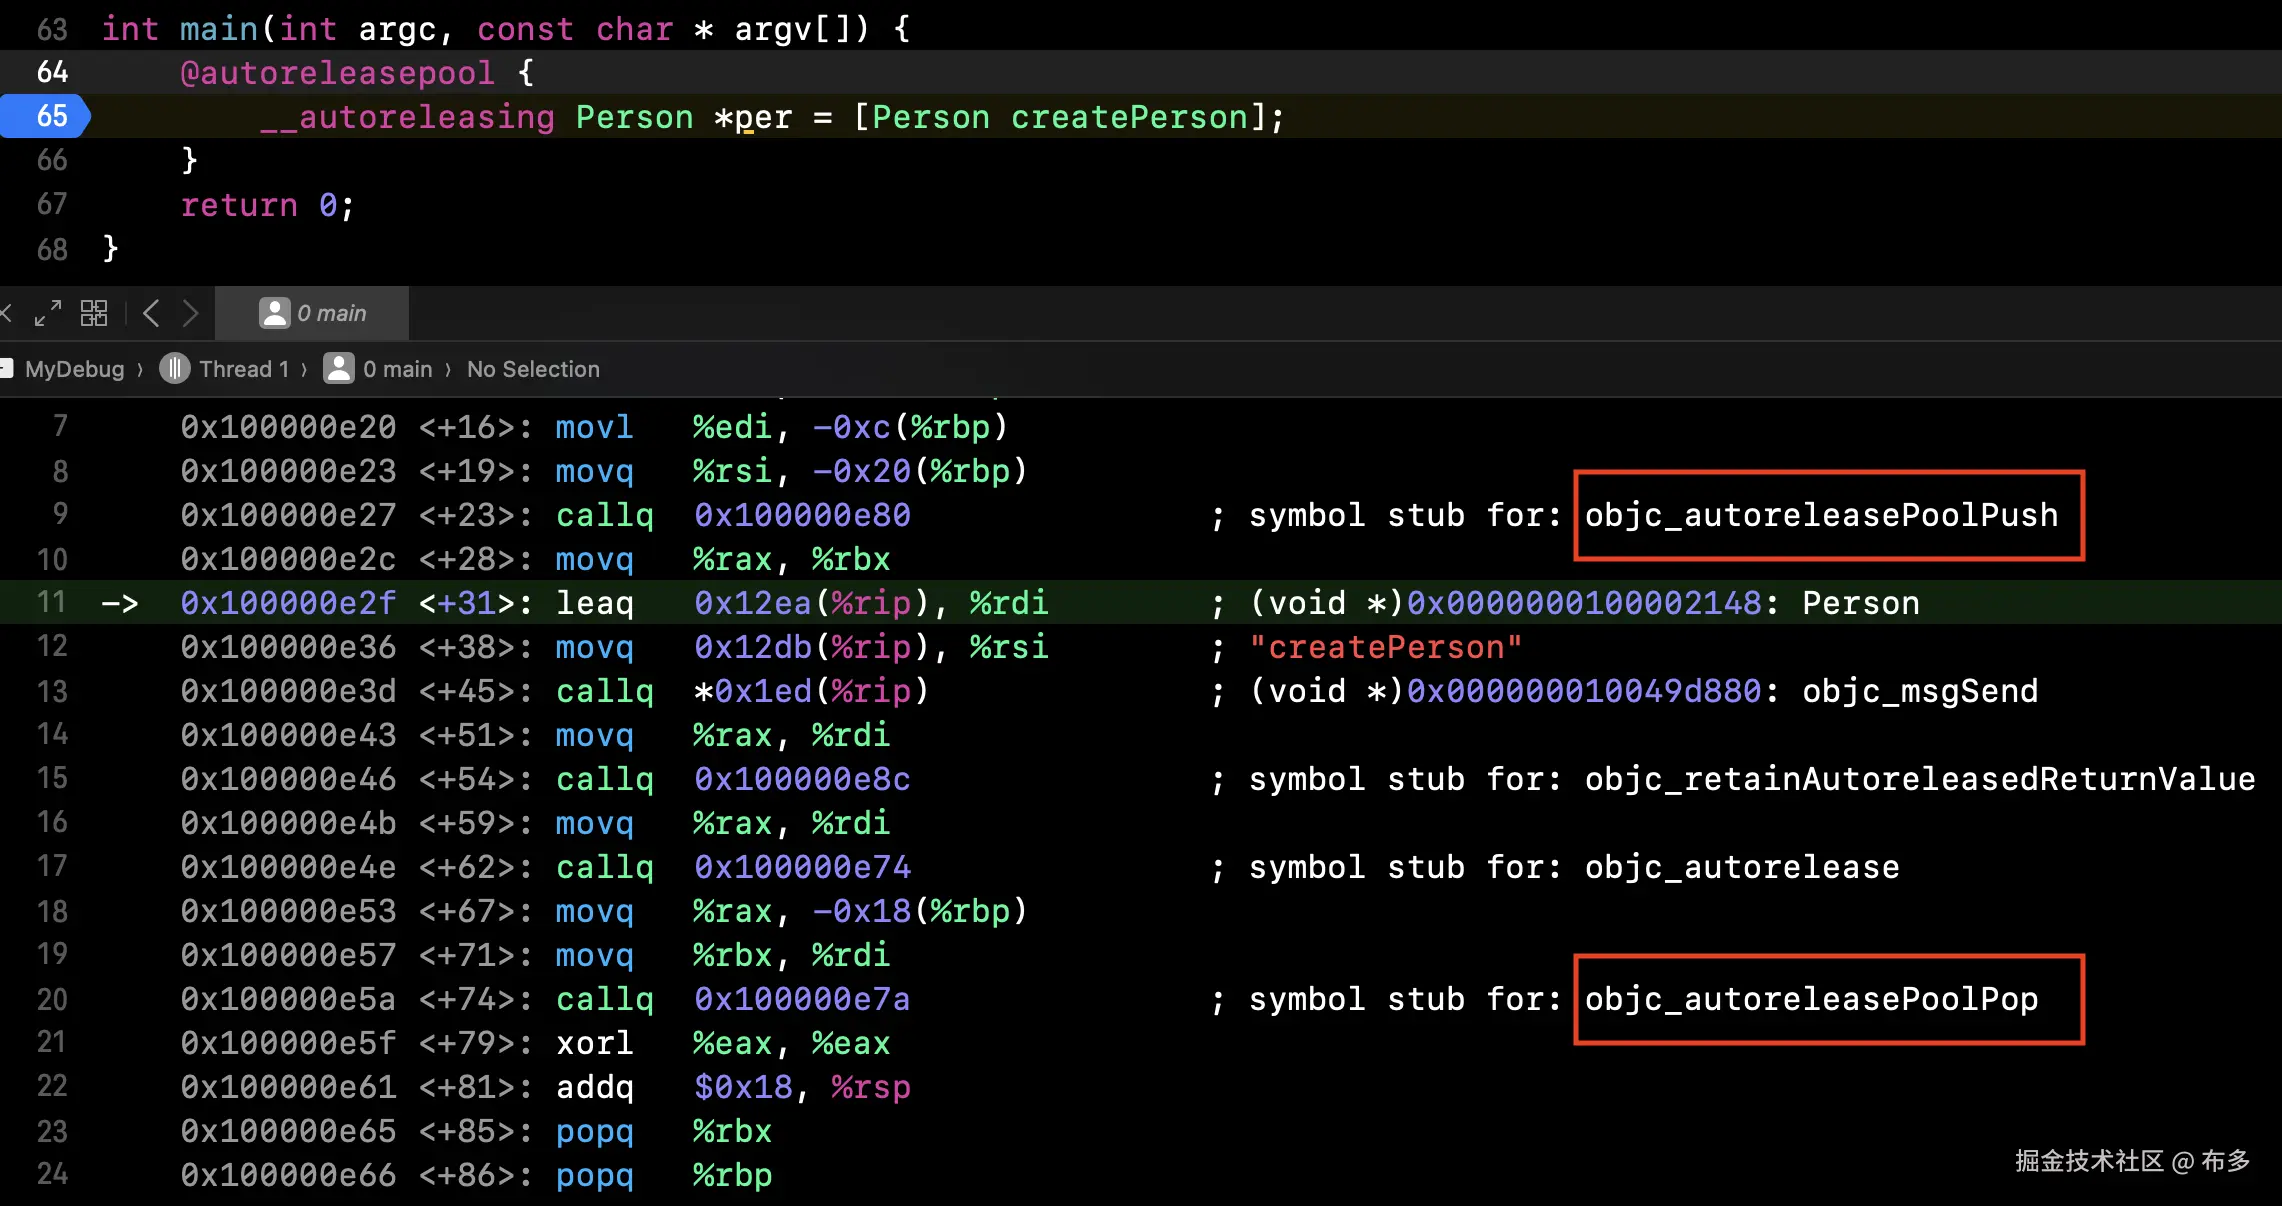Image resolution: width=2282 pixels, height=1206 pixels.
Task: Go back with the left chevron
Action: click(151, 314)
